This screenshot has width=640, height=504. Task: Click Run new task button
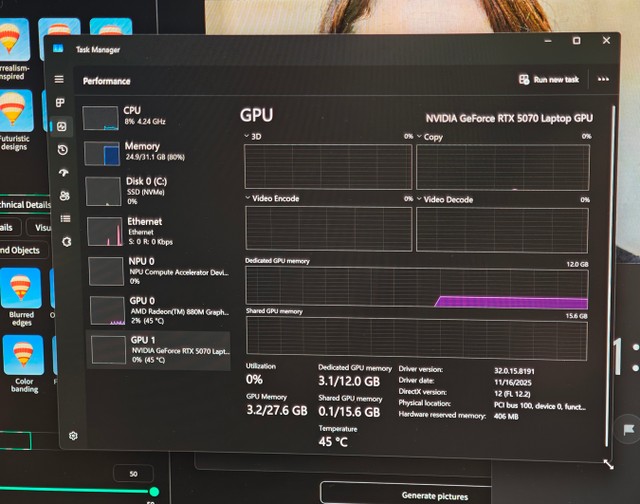[549, 80]
